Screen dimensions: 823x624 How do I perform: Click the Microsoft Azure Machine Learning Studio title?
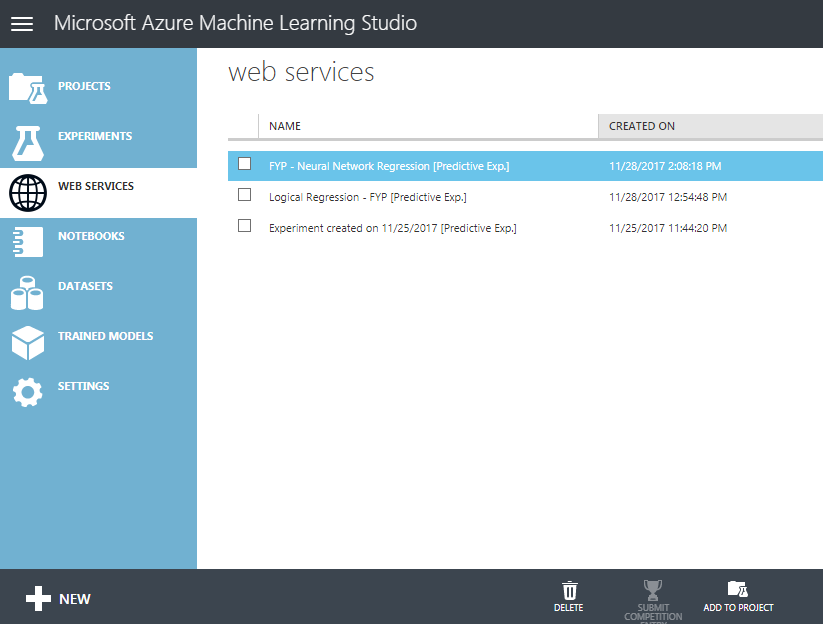(x=235, y=24)
